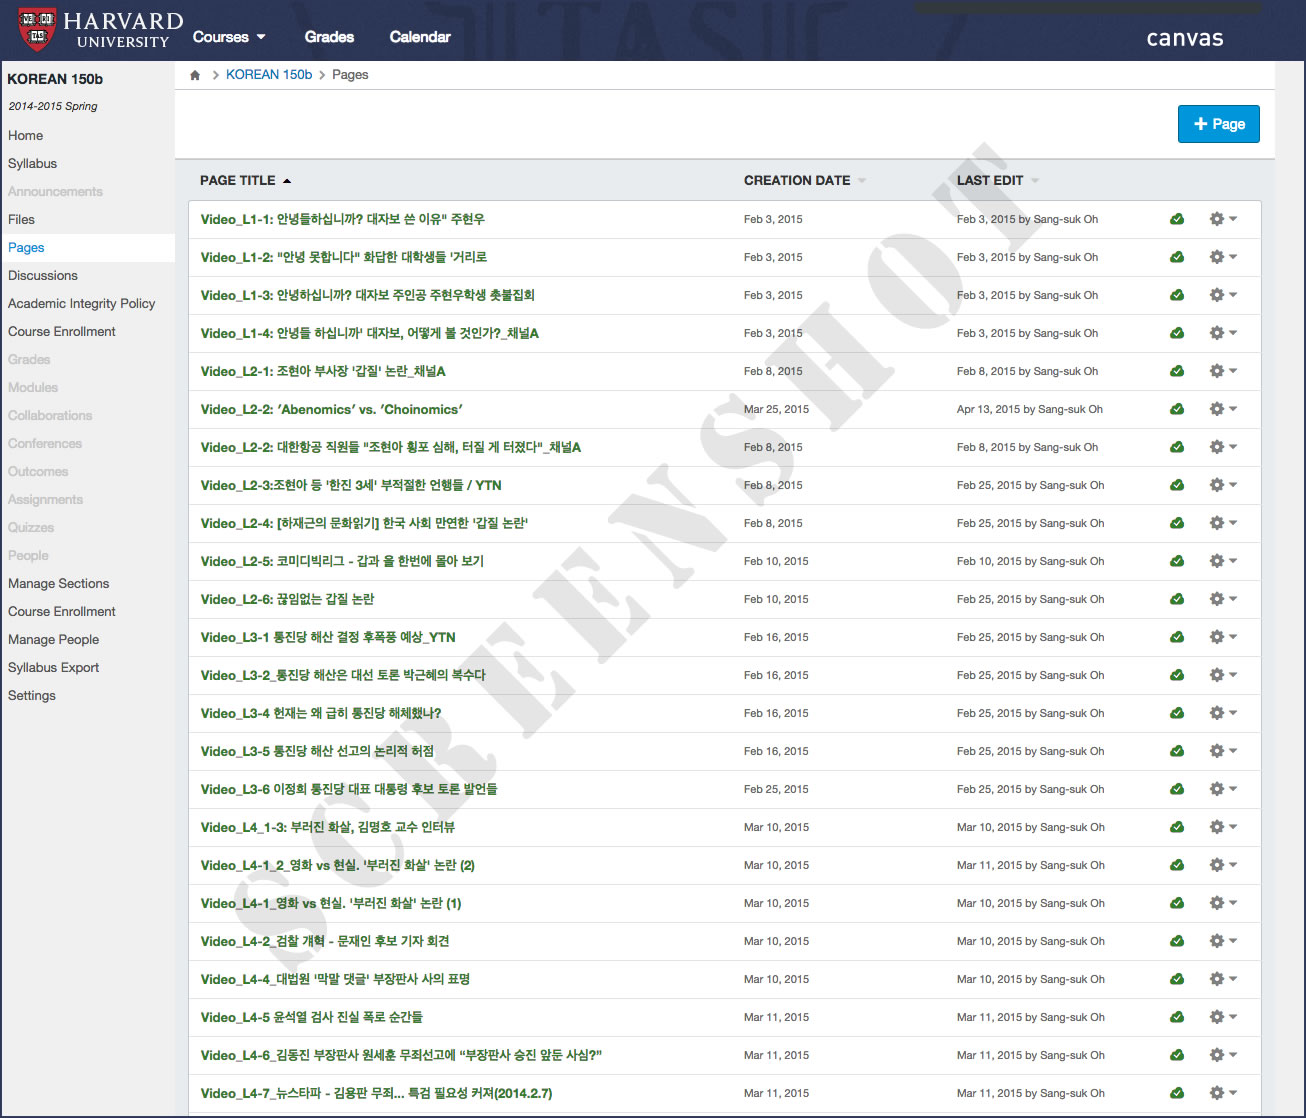Viewport: 1306px width, 1118px height.
Task: Unpublish the Video_L2-3 page
Action: (1177, 485)
